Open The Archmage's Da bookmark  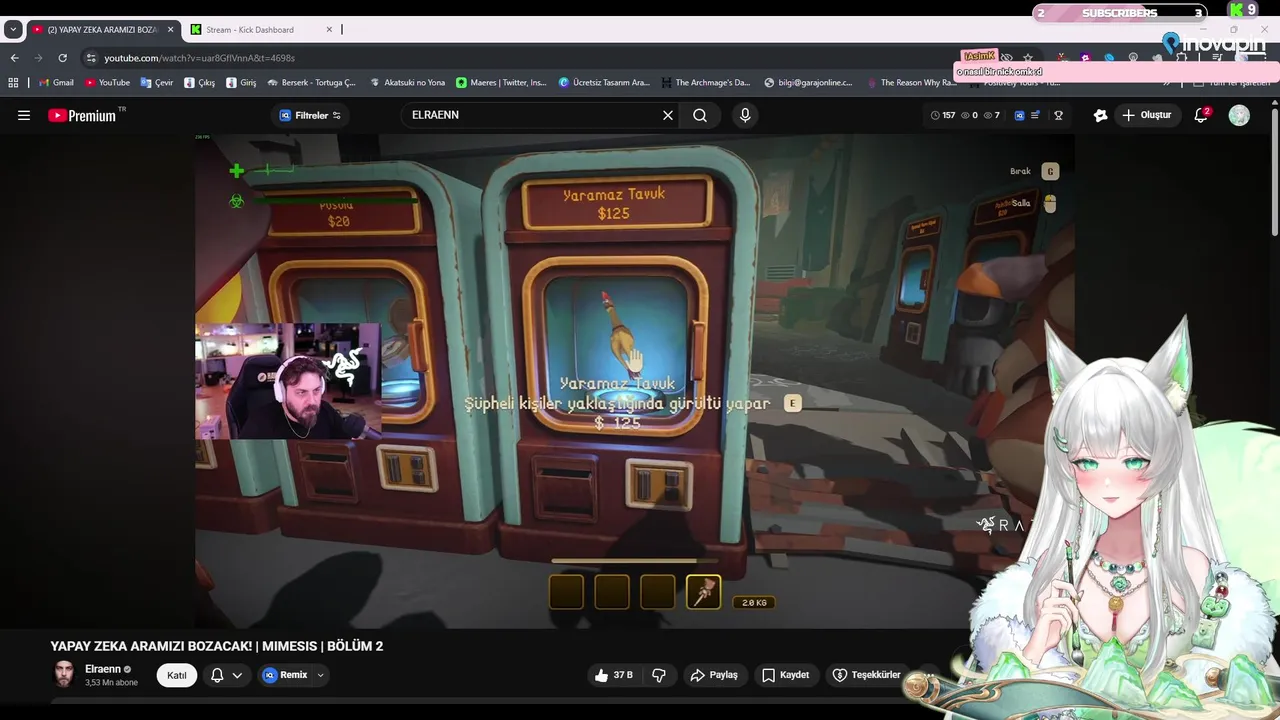705,83
